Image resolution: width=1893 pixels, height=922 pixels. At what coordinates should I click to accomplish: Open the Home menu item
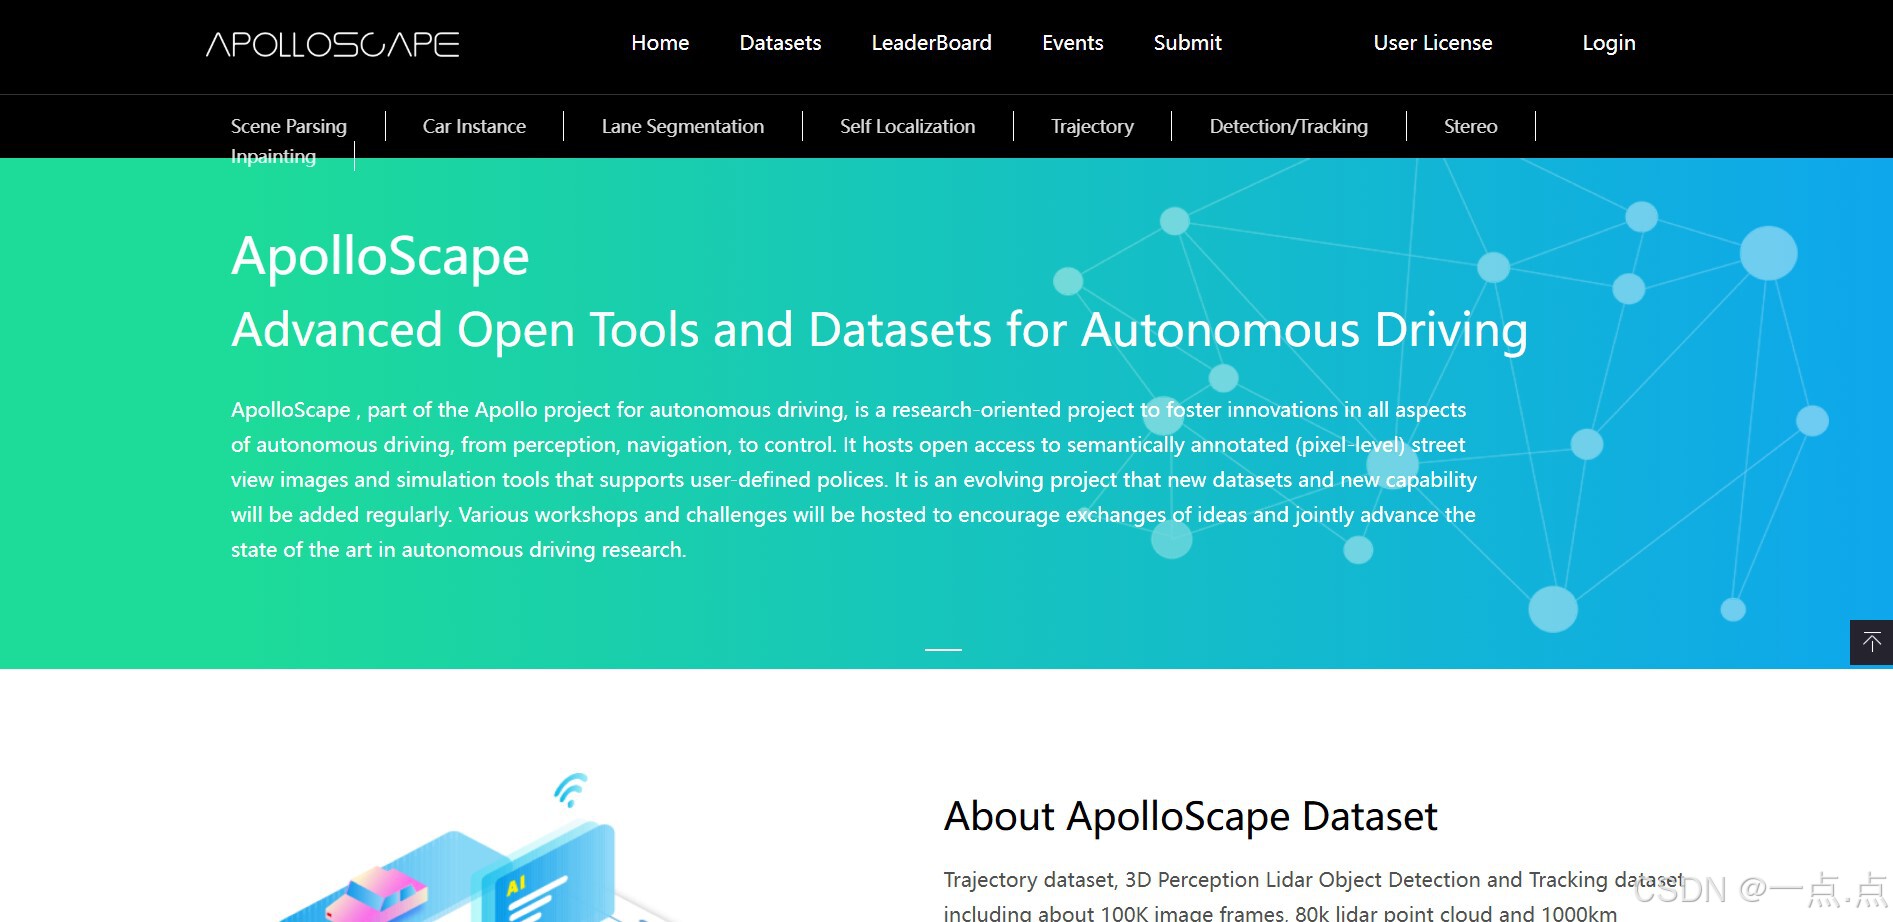pos(660,43)
